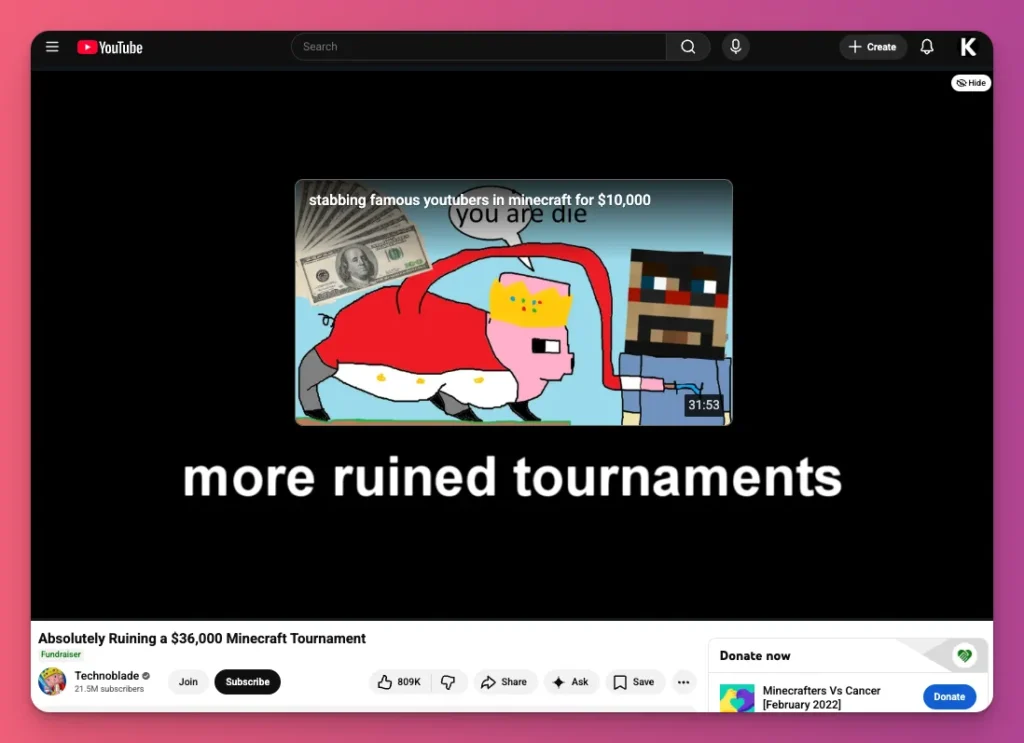Hide the end screen suggestions
Screen dimensions: 1024x743
click(969, 83)
